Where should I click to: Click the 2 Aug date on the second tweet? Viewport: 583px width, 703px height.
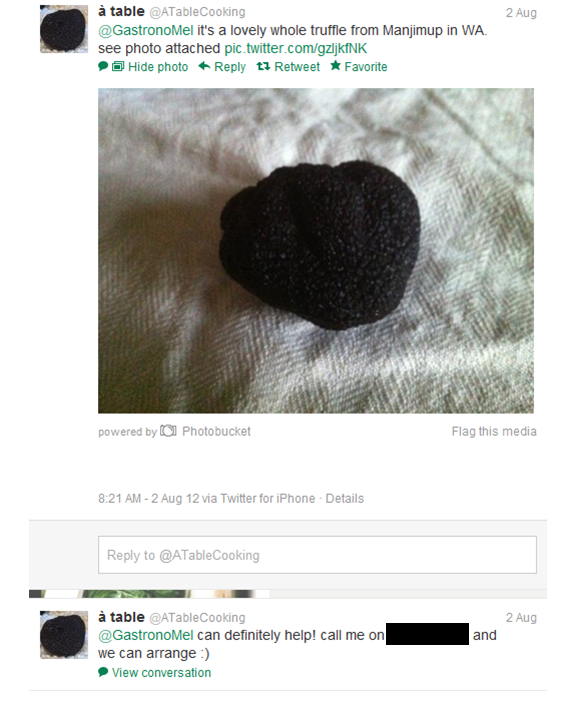click(521, 618)
